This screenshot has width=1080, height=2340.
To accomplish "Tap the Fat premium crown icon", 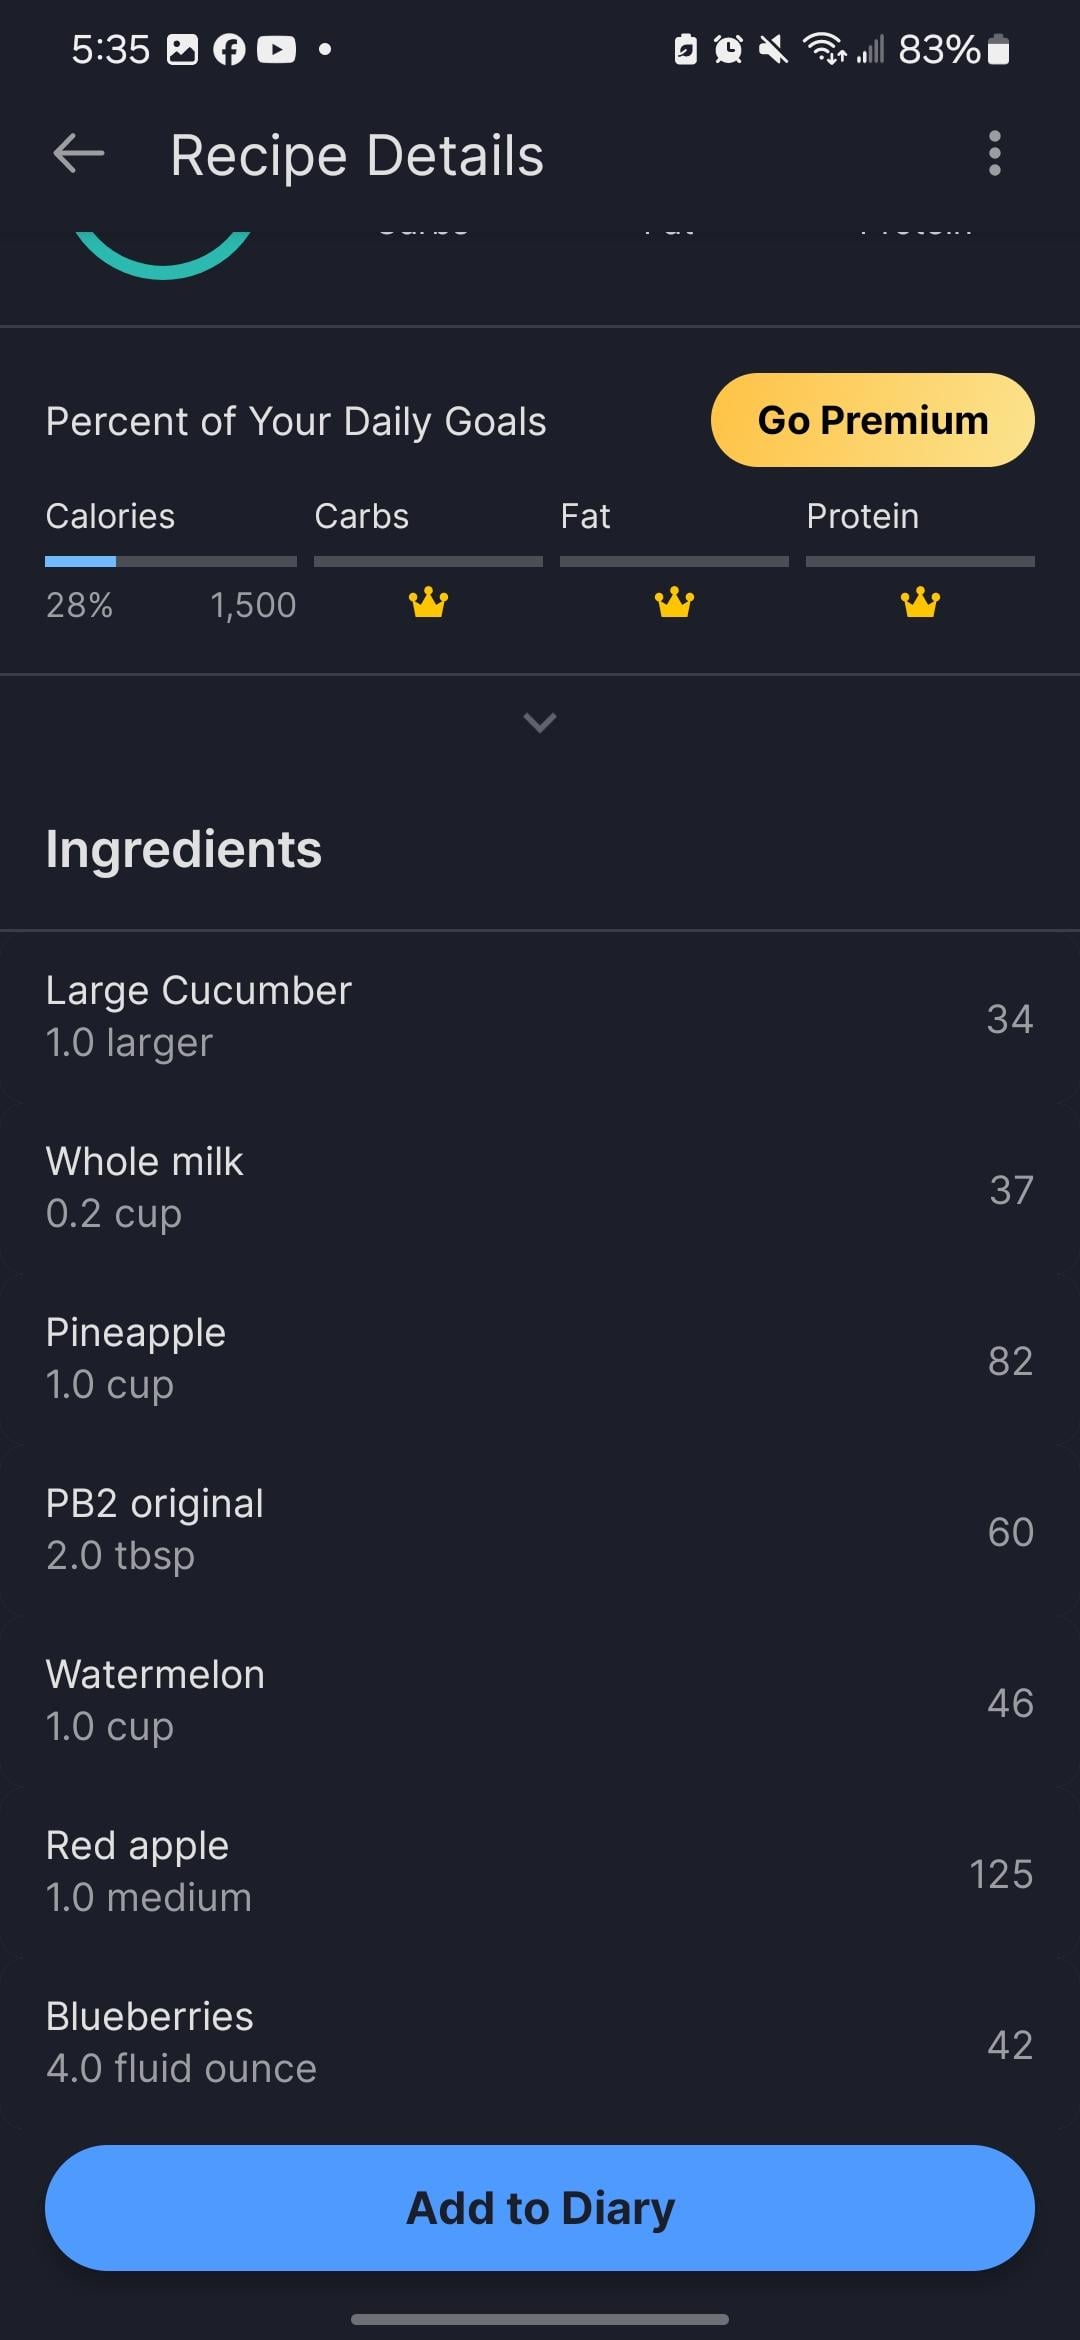I will coord(674,603).
